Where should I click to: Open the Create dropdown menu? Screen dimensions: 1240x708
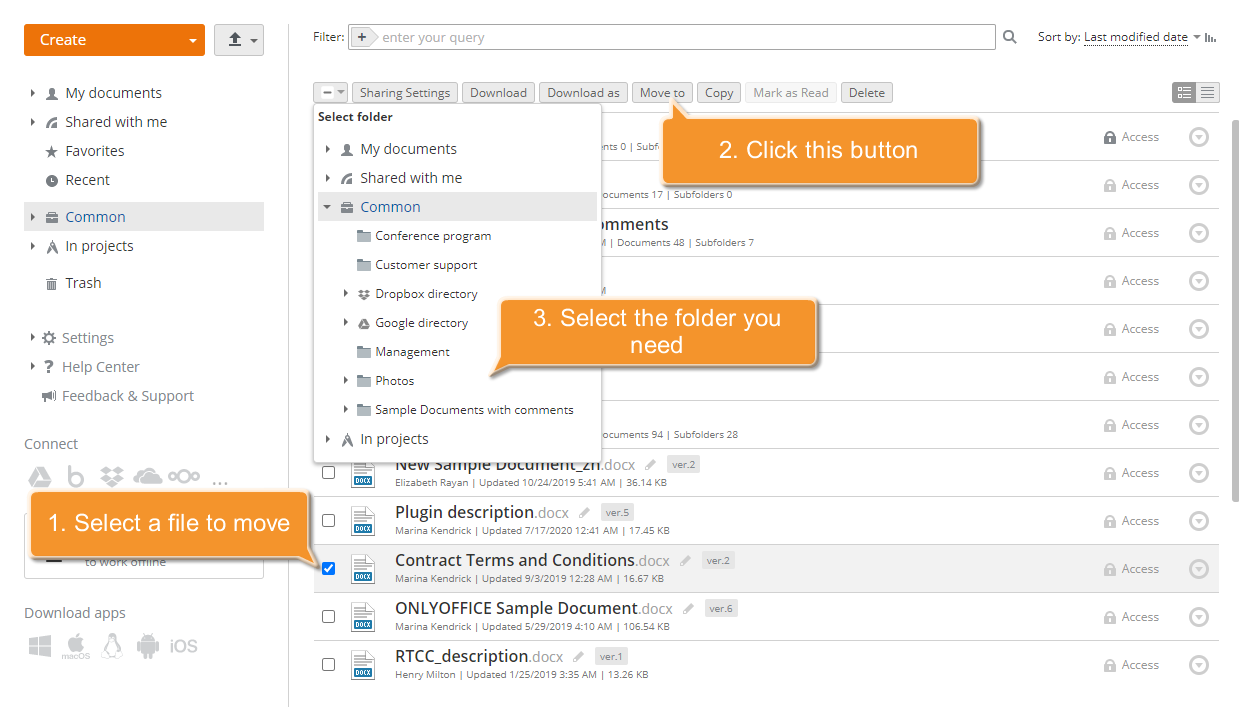114,39
